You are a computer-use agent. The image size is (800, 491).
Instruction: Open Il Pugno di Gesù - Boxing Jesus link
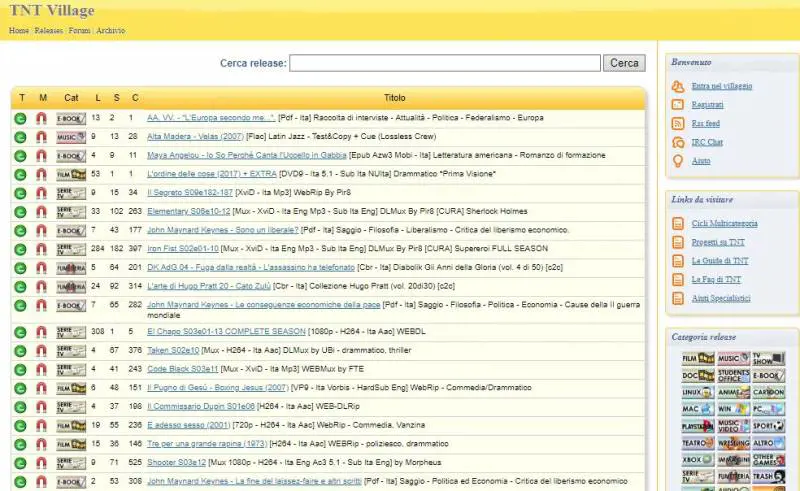point(218,388)
